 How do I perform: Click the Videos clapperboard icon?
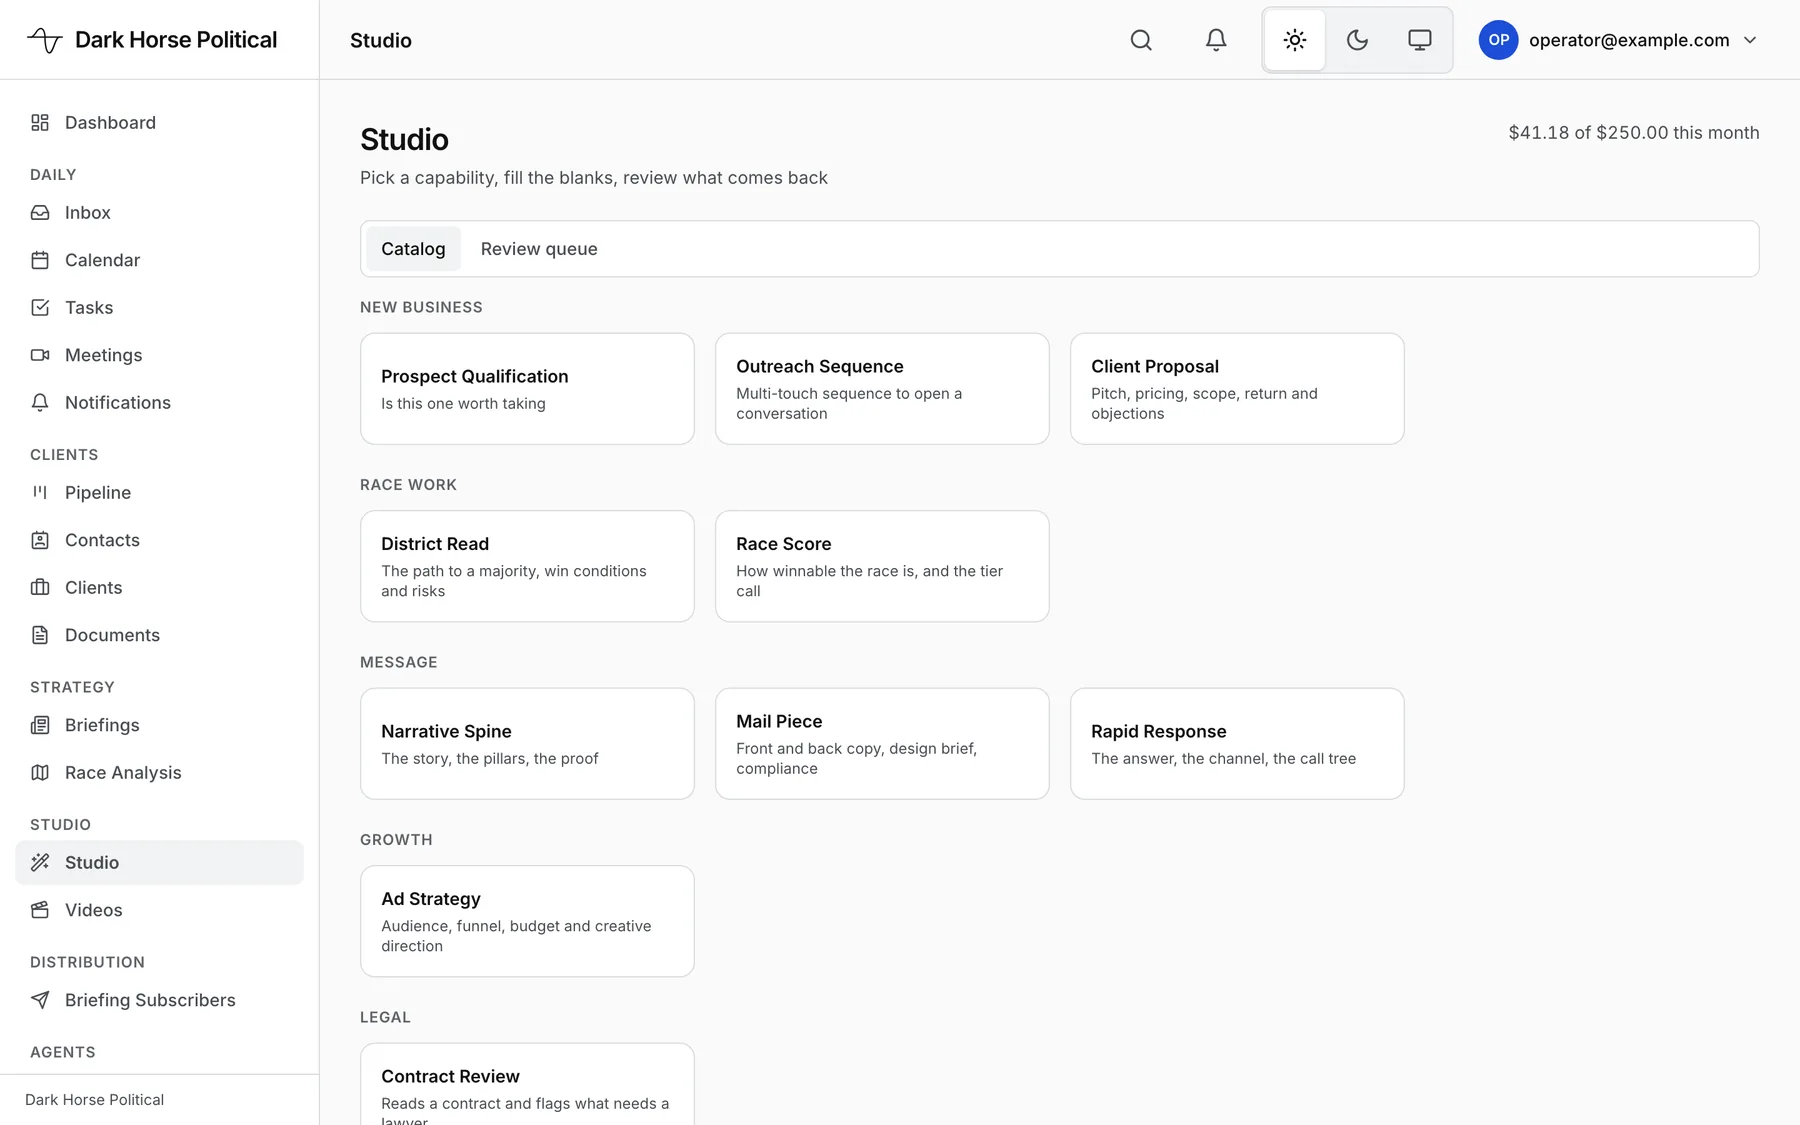40,910
